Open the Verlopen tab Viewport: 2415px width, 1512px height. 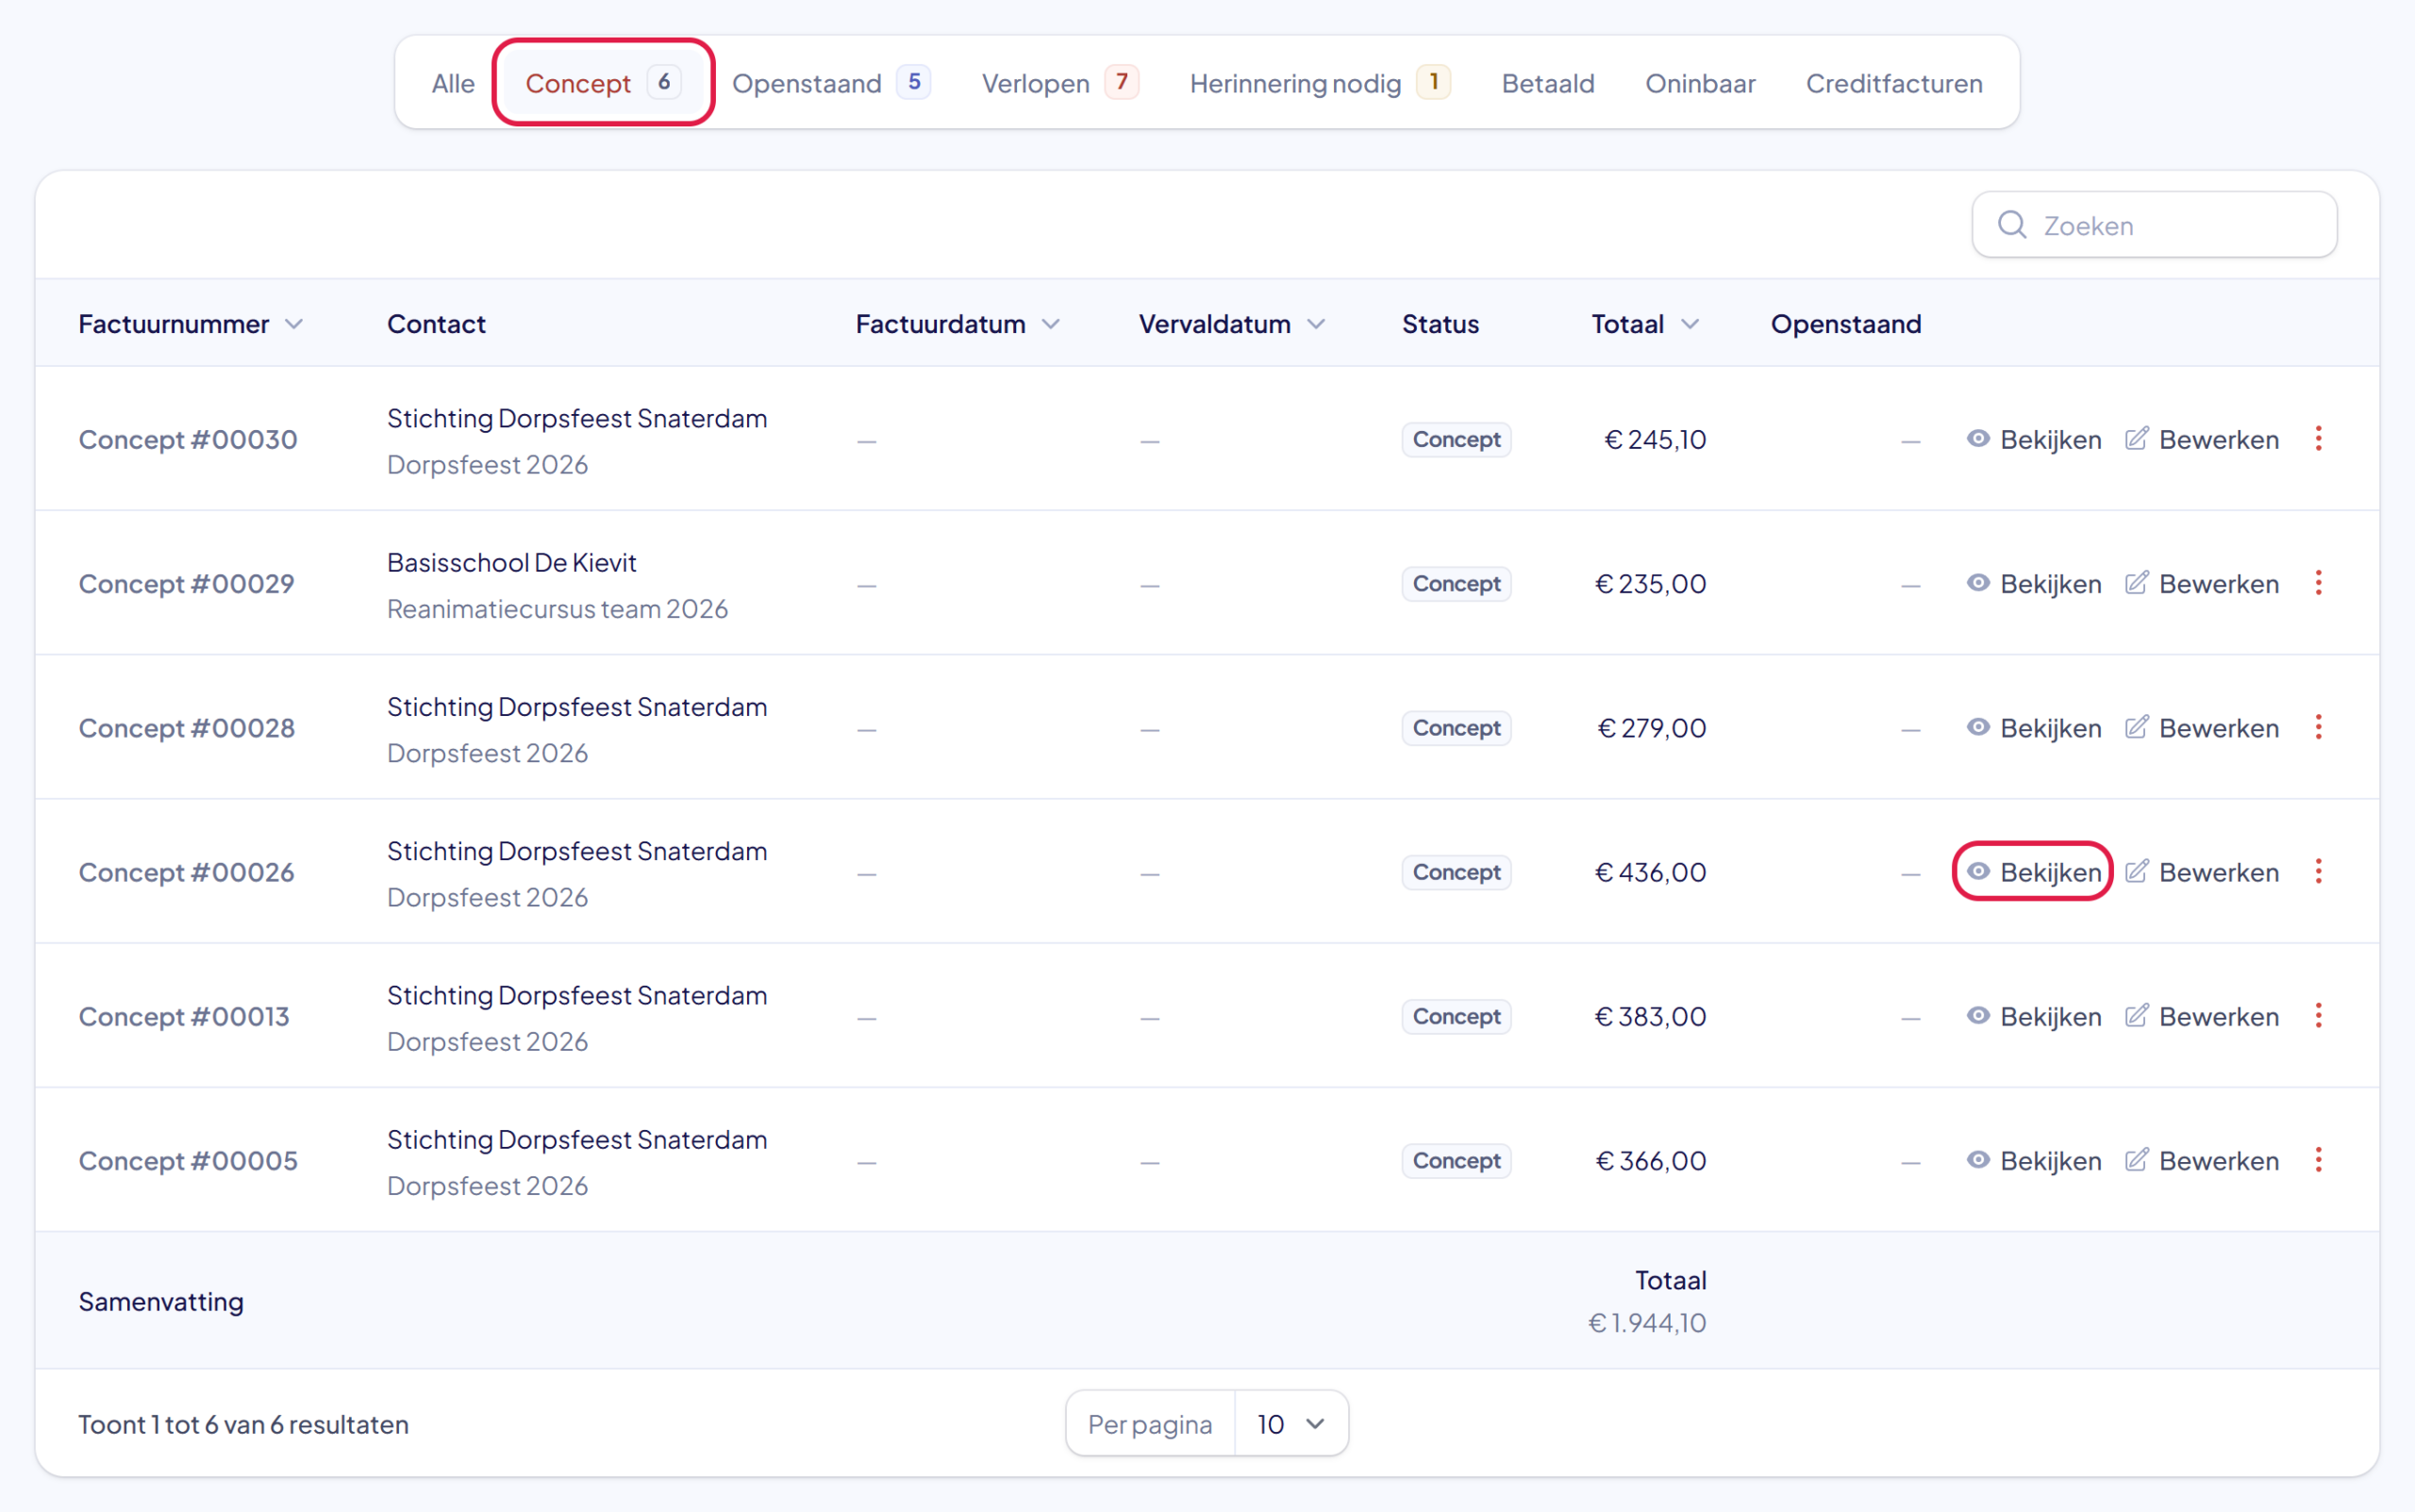tap(1060, 83)
